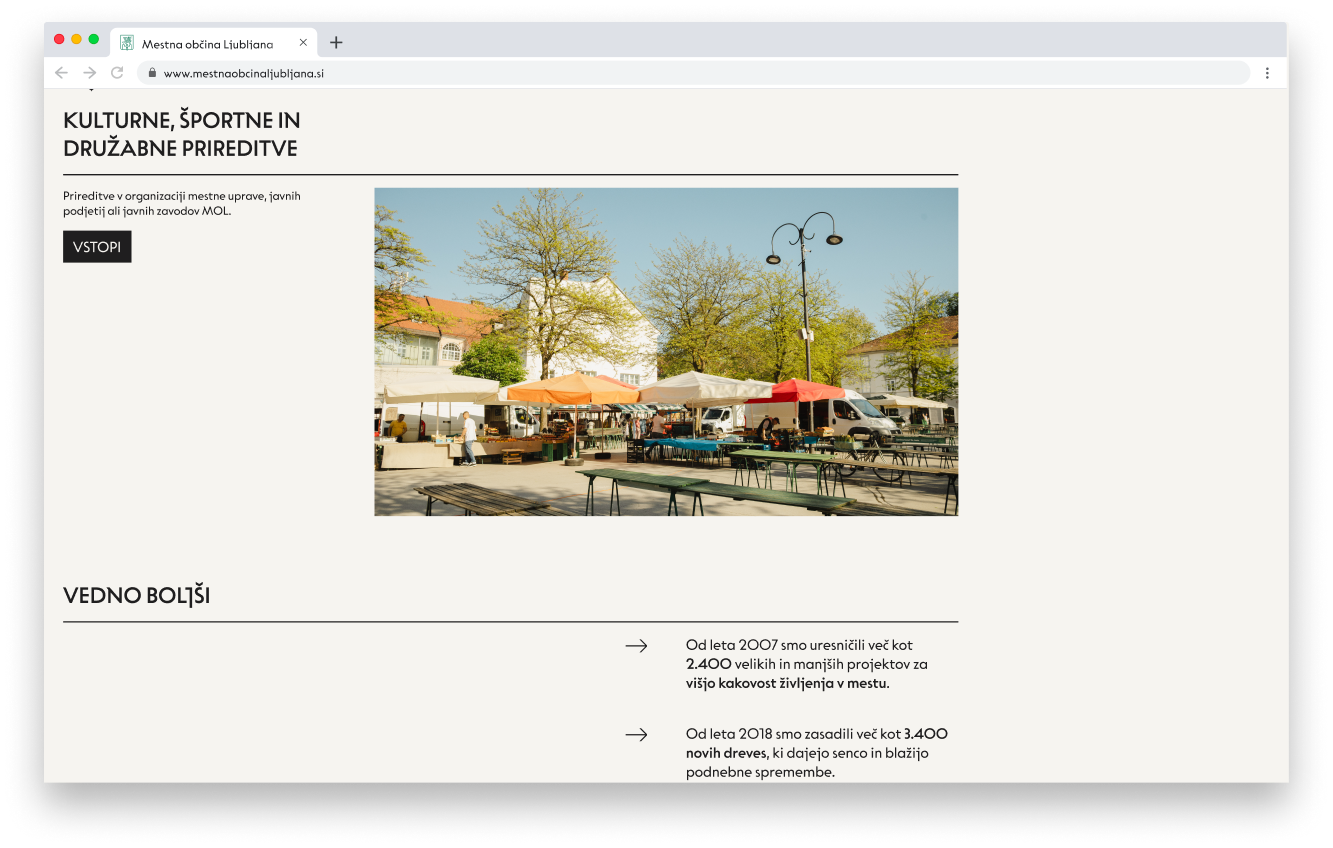Click the browser forward arrow
The height and width of the screenshot is (848, 1333).
[x=89, y=73]
